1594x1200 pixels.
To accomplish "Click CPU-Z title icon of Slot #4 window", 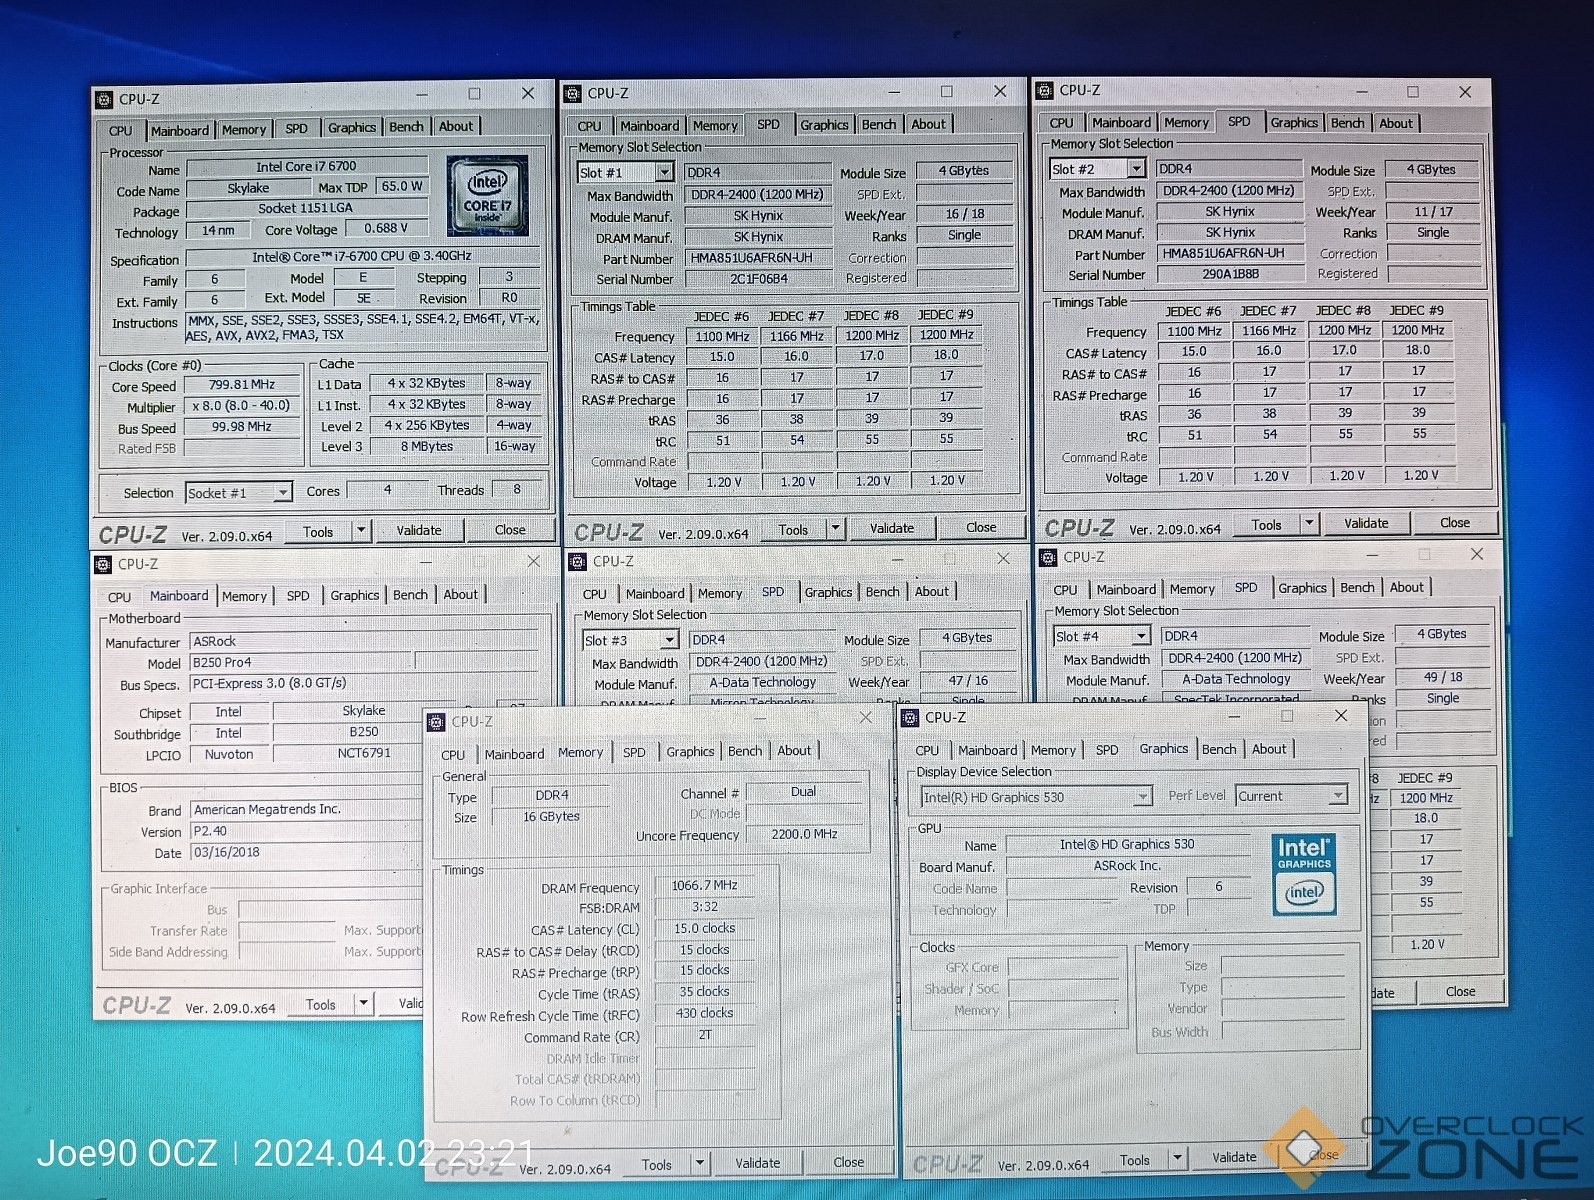I will tap(1048, 557).
